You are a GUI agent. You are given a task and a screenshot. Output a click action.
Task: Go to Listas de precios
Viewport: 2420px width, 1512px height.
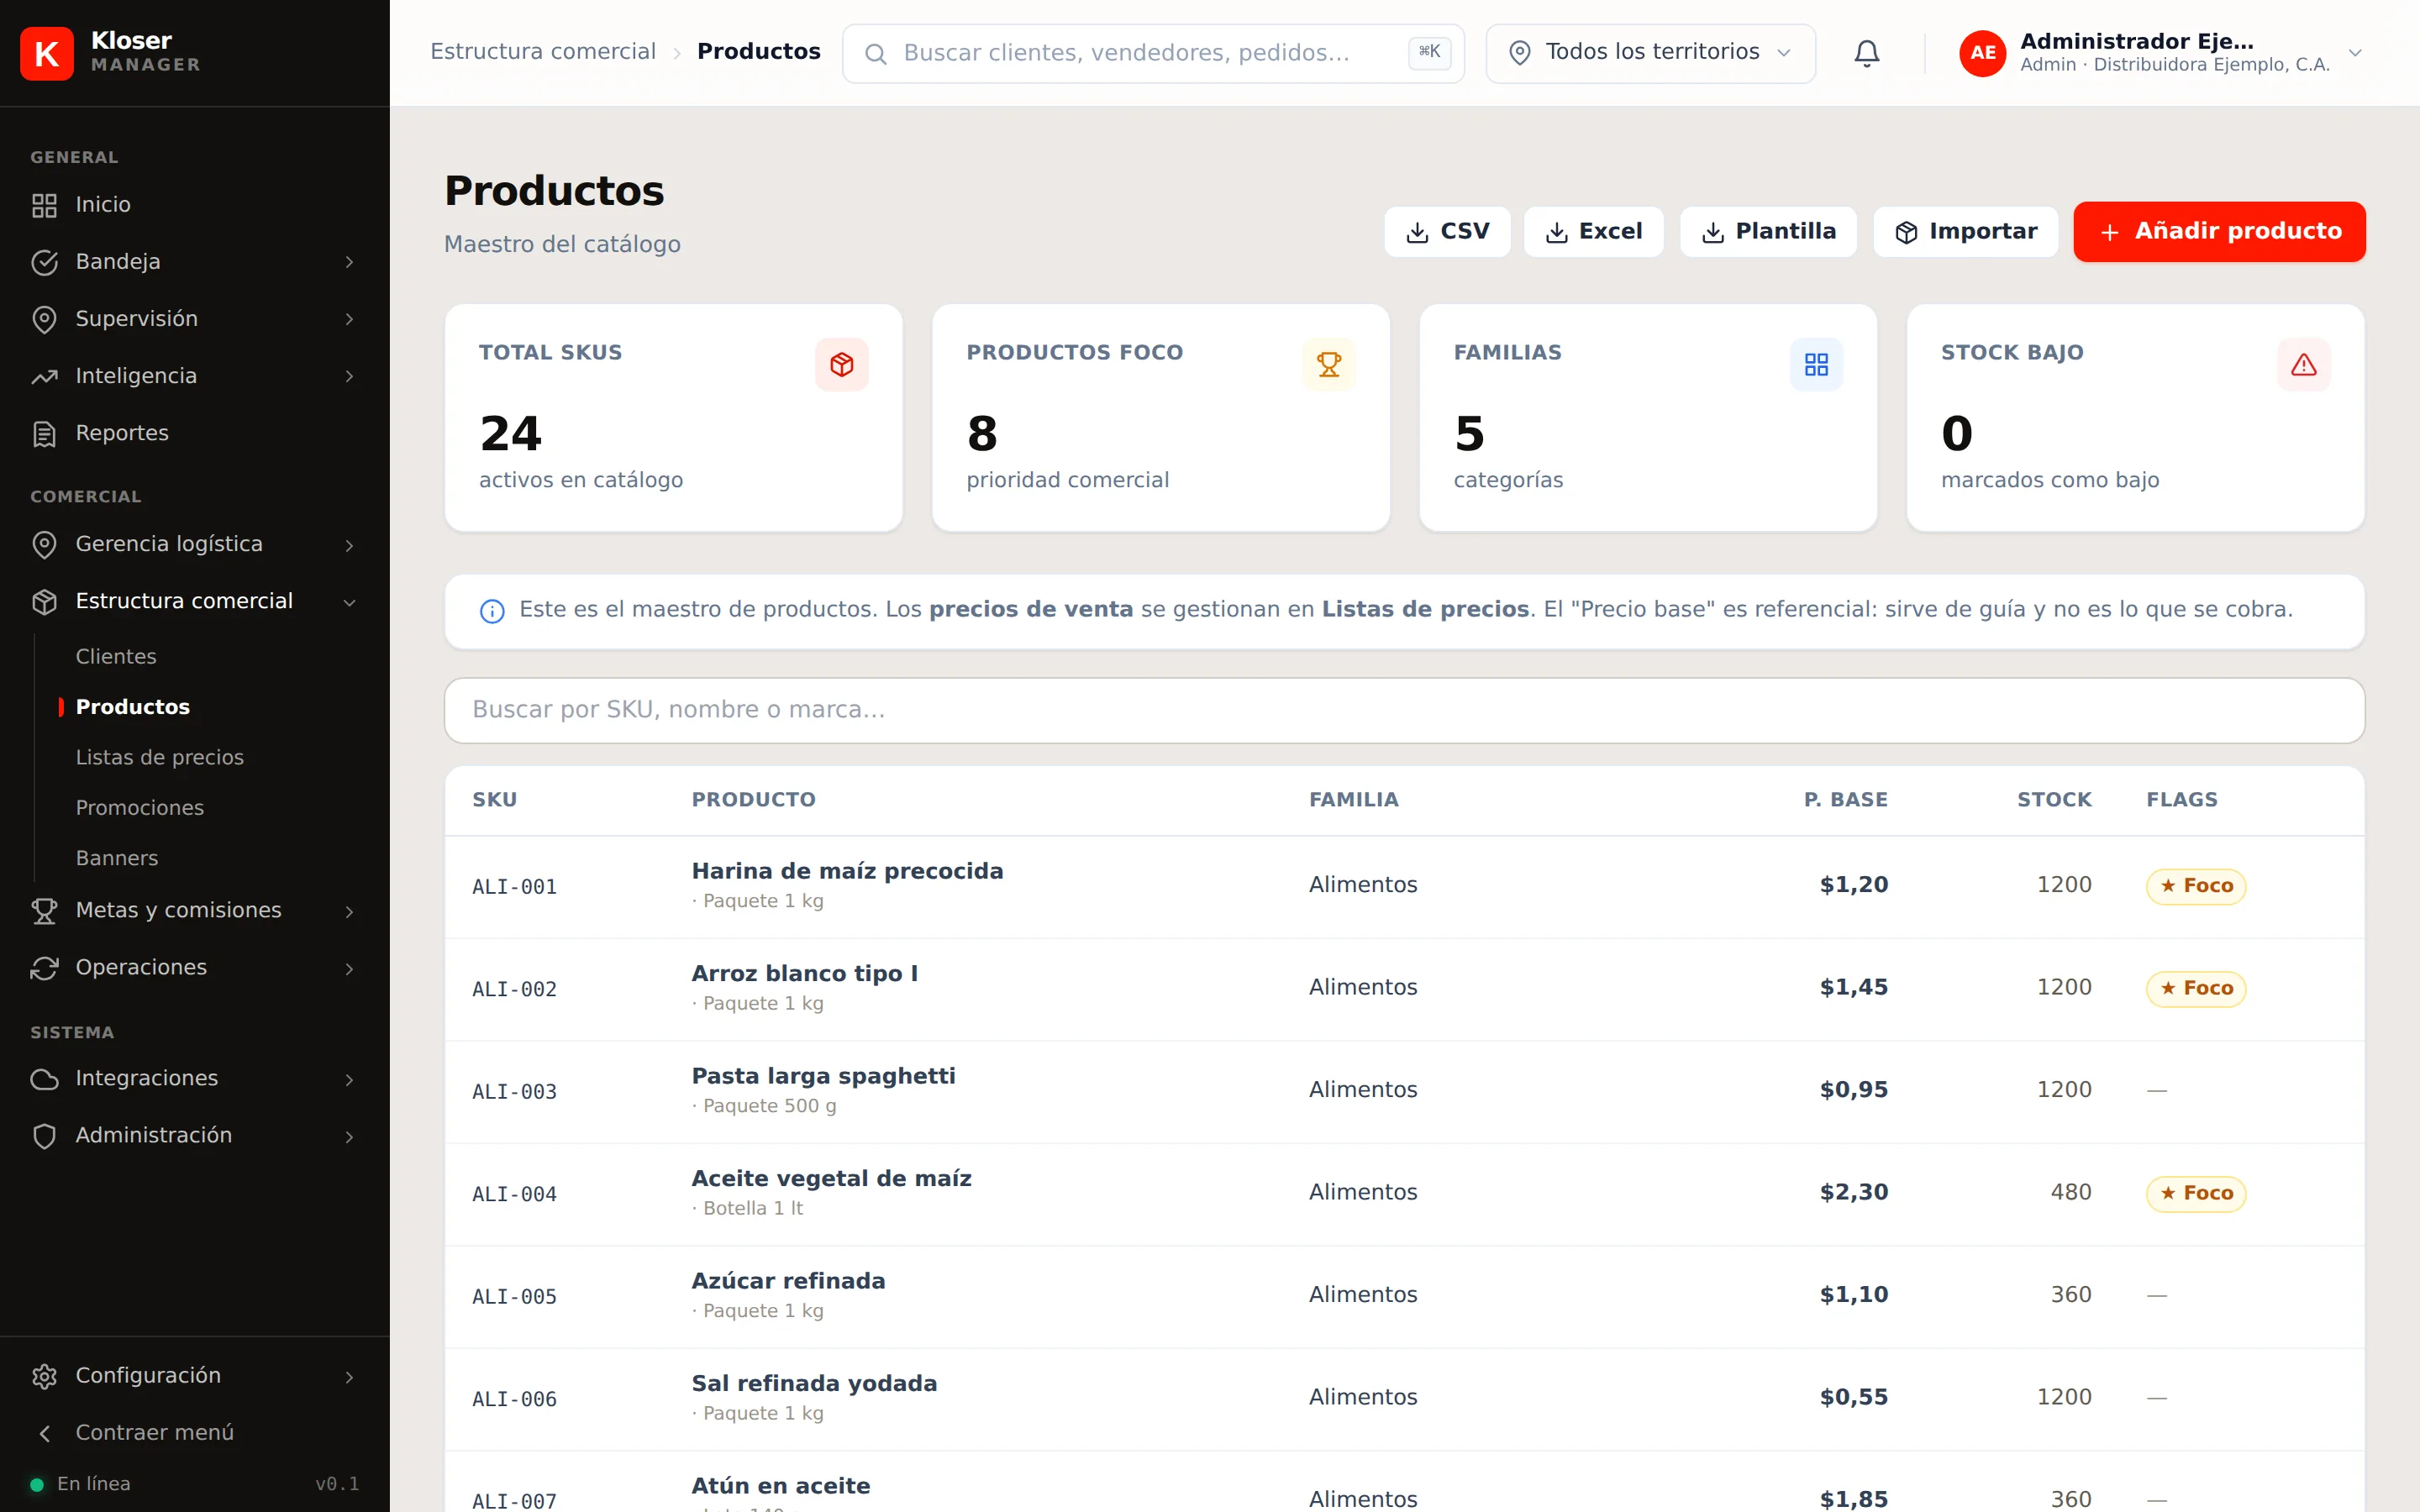click(x=160, y=758)
